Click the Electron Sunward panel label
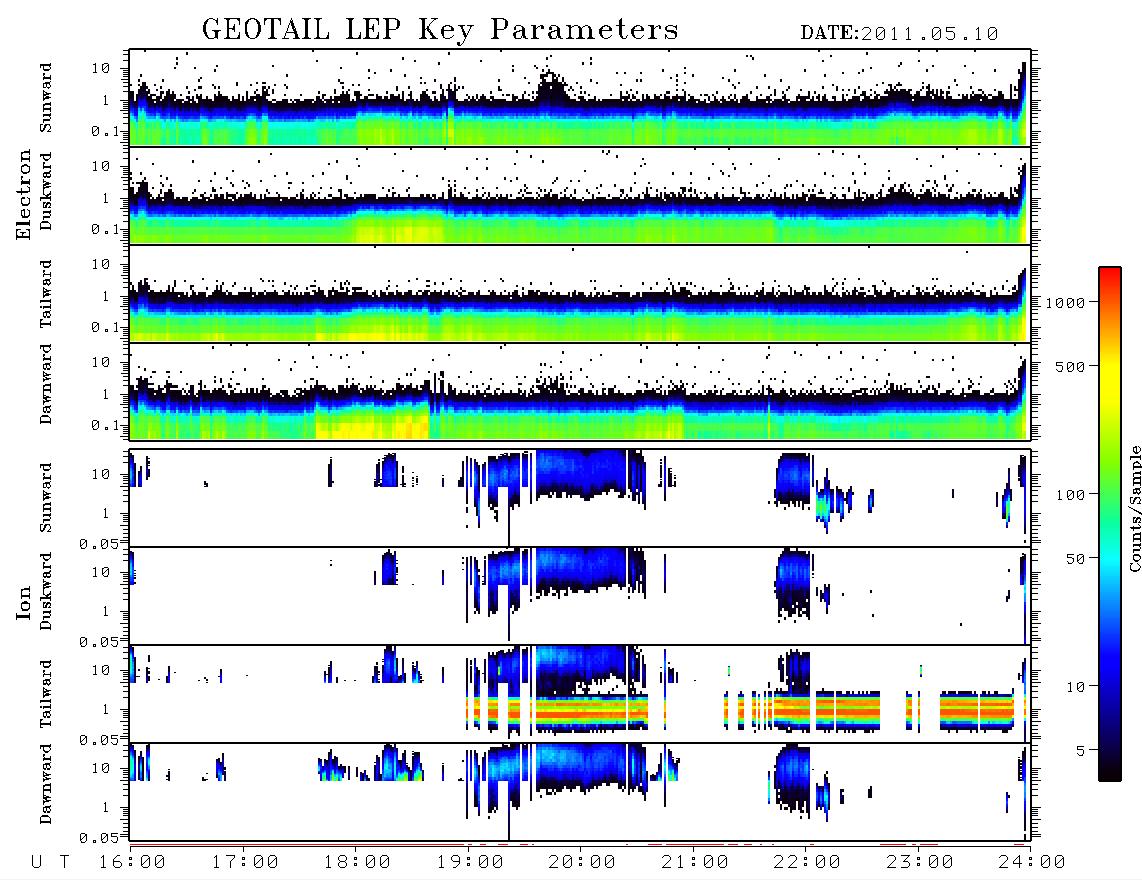The image size is (1142, 880). click(46, 98)
